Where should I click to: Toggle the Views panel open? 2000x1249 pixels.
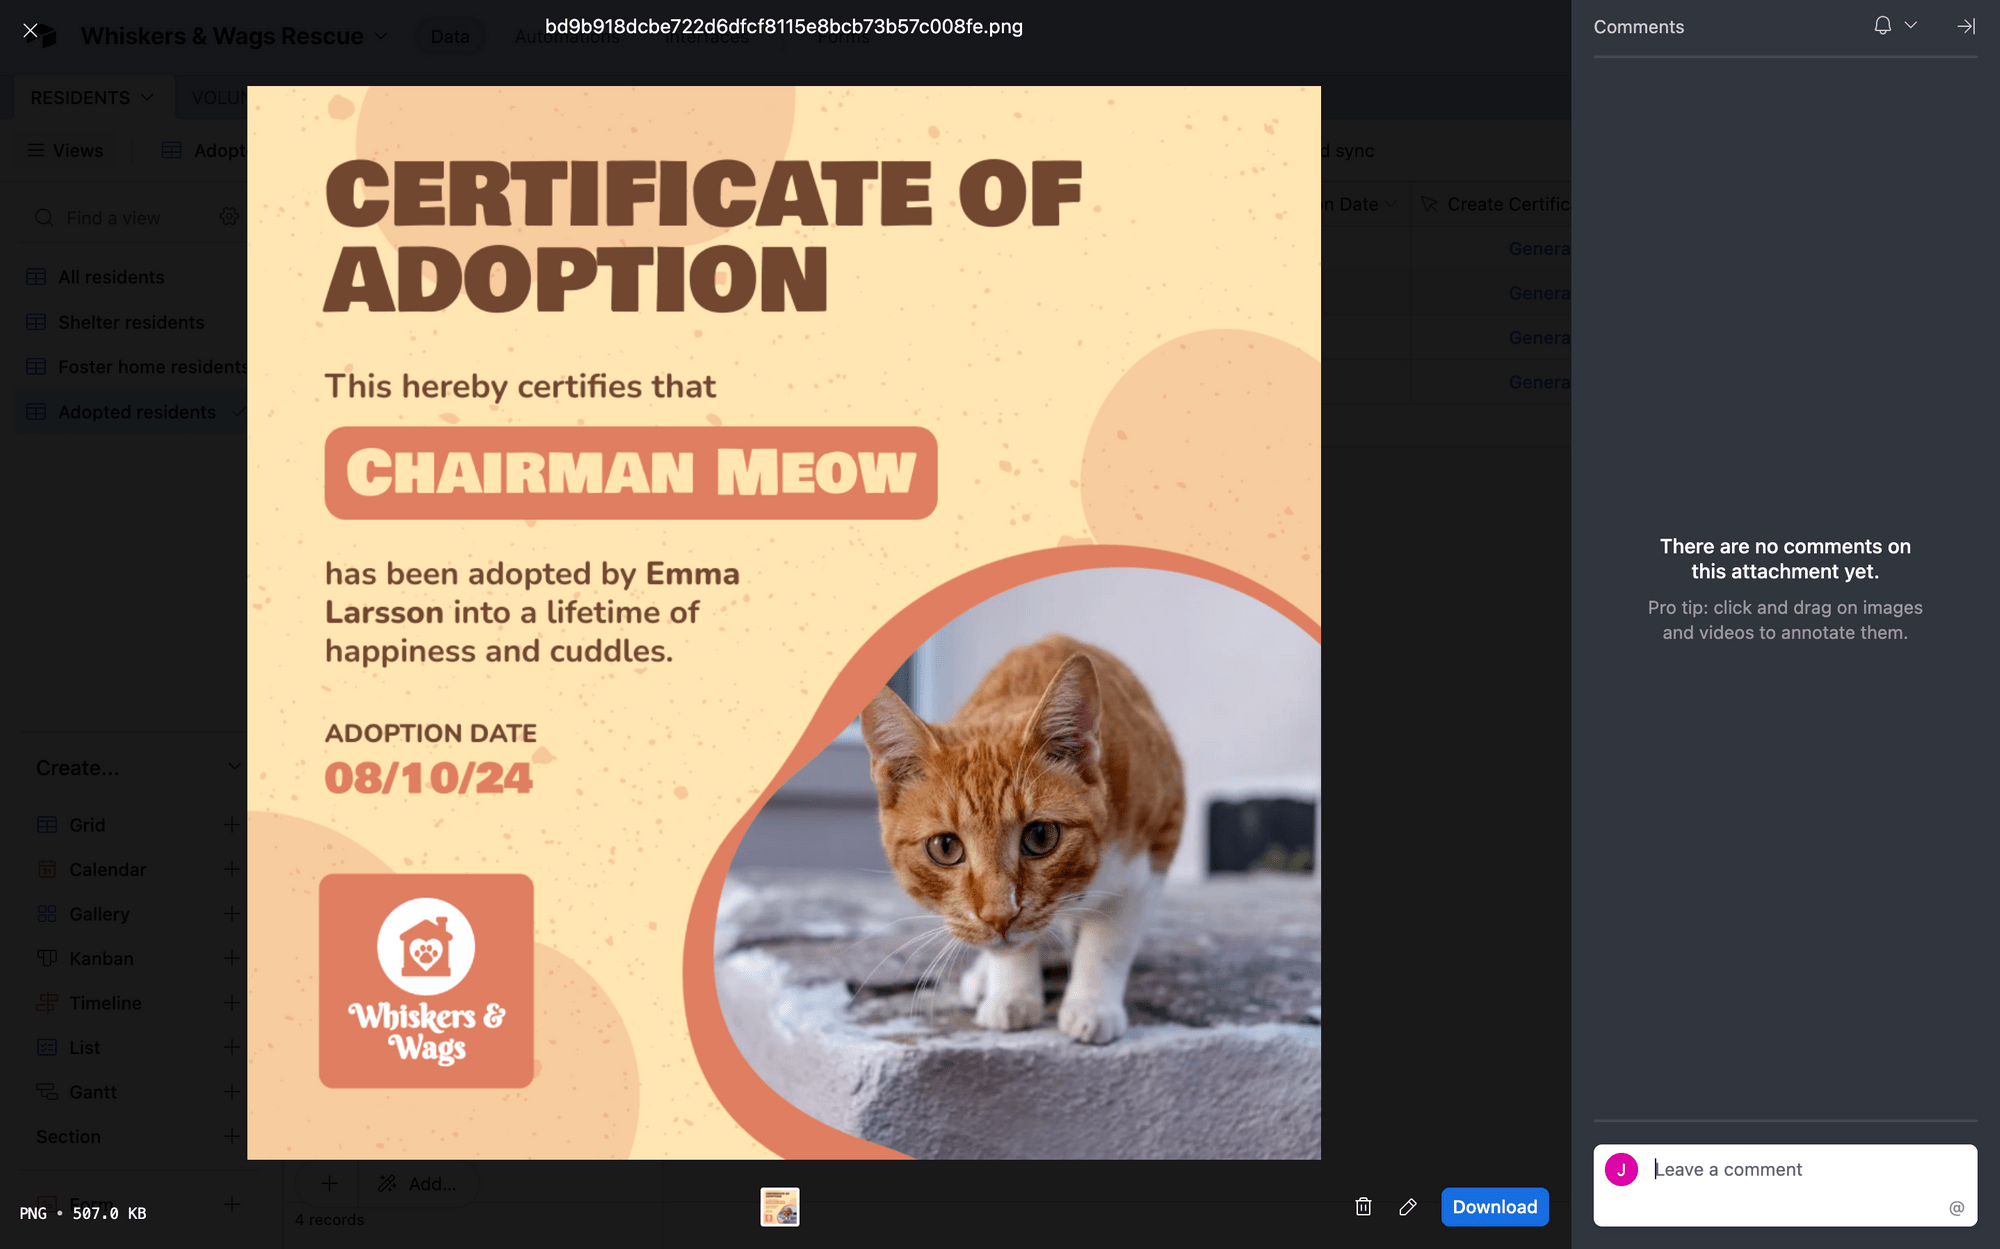pos(65,150)
